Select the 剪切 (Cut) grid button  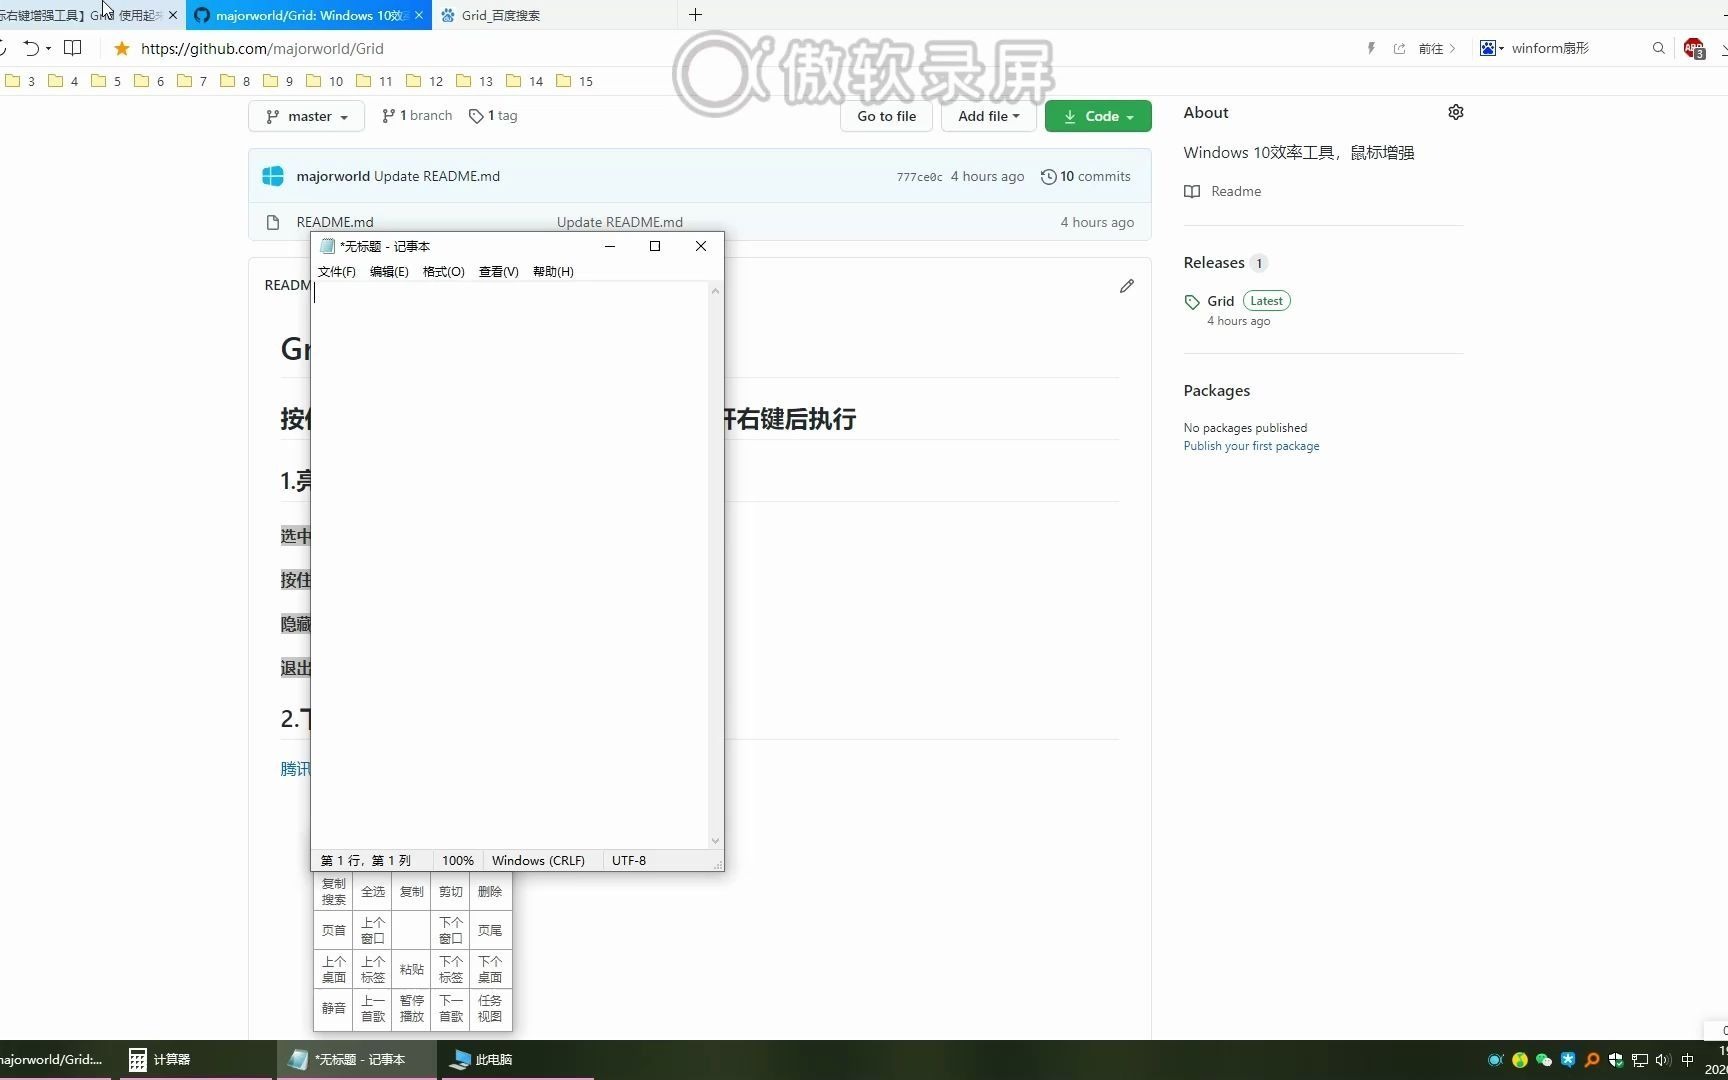pos(450,891)
